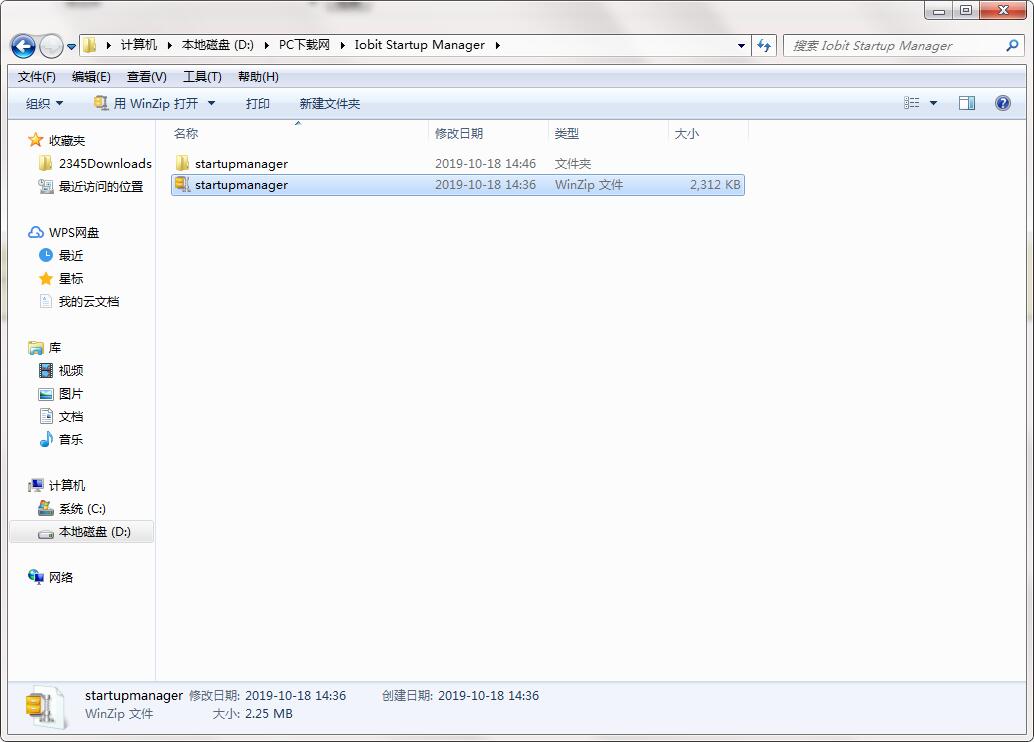Viewport: 1034px width, 742px height.
Task: Expand arrow after Iobit Startup Manager breadcrumb
Action: coord(497,45)
